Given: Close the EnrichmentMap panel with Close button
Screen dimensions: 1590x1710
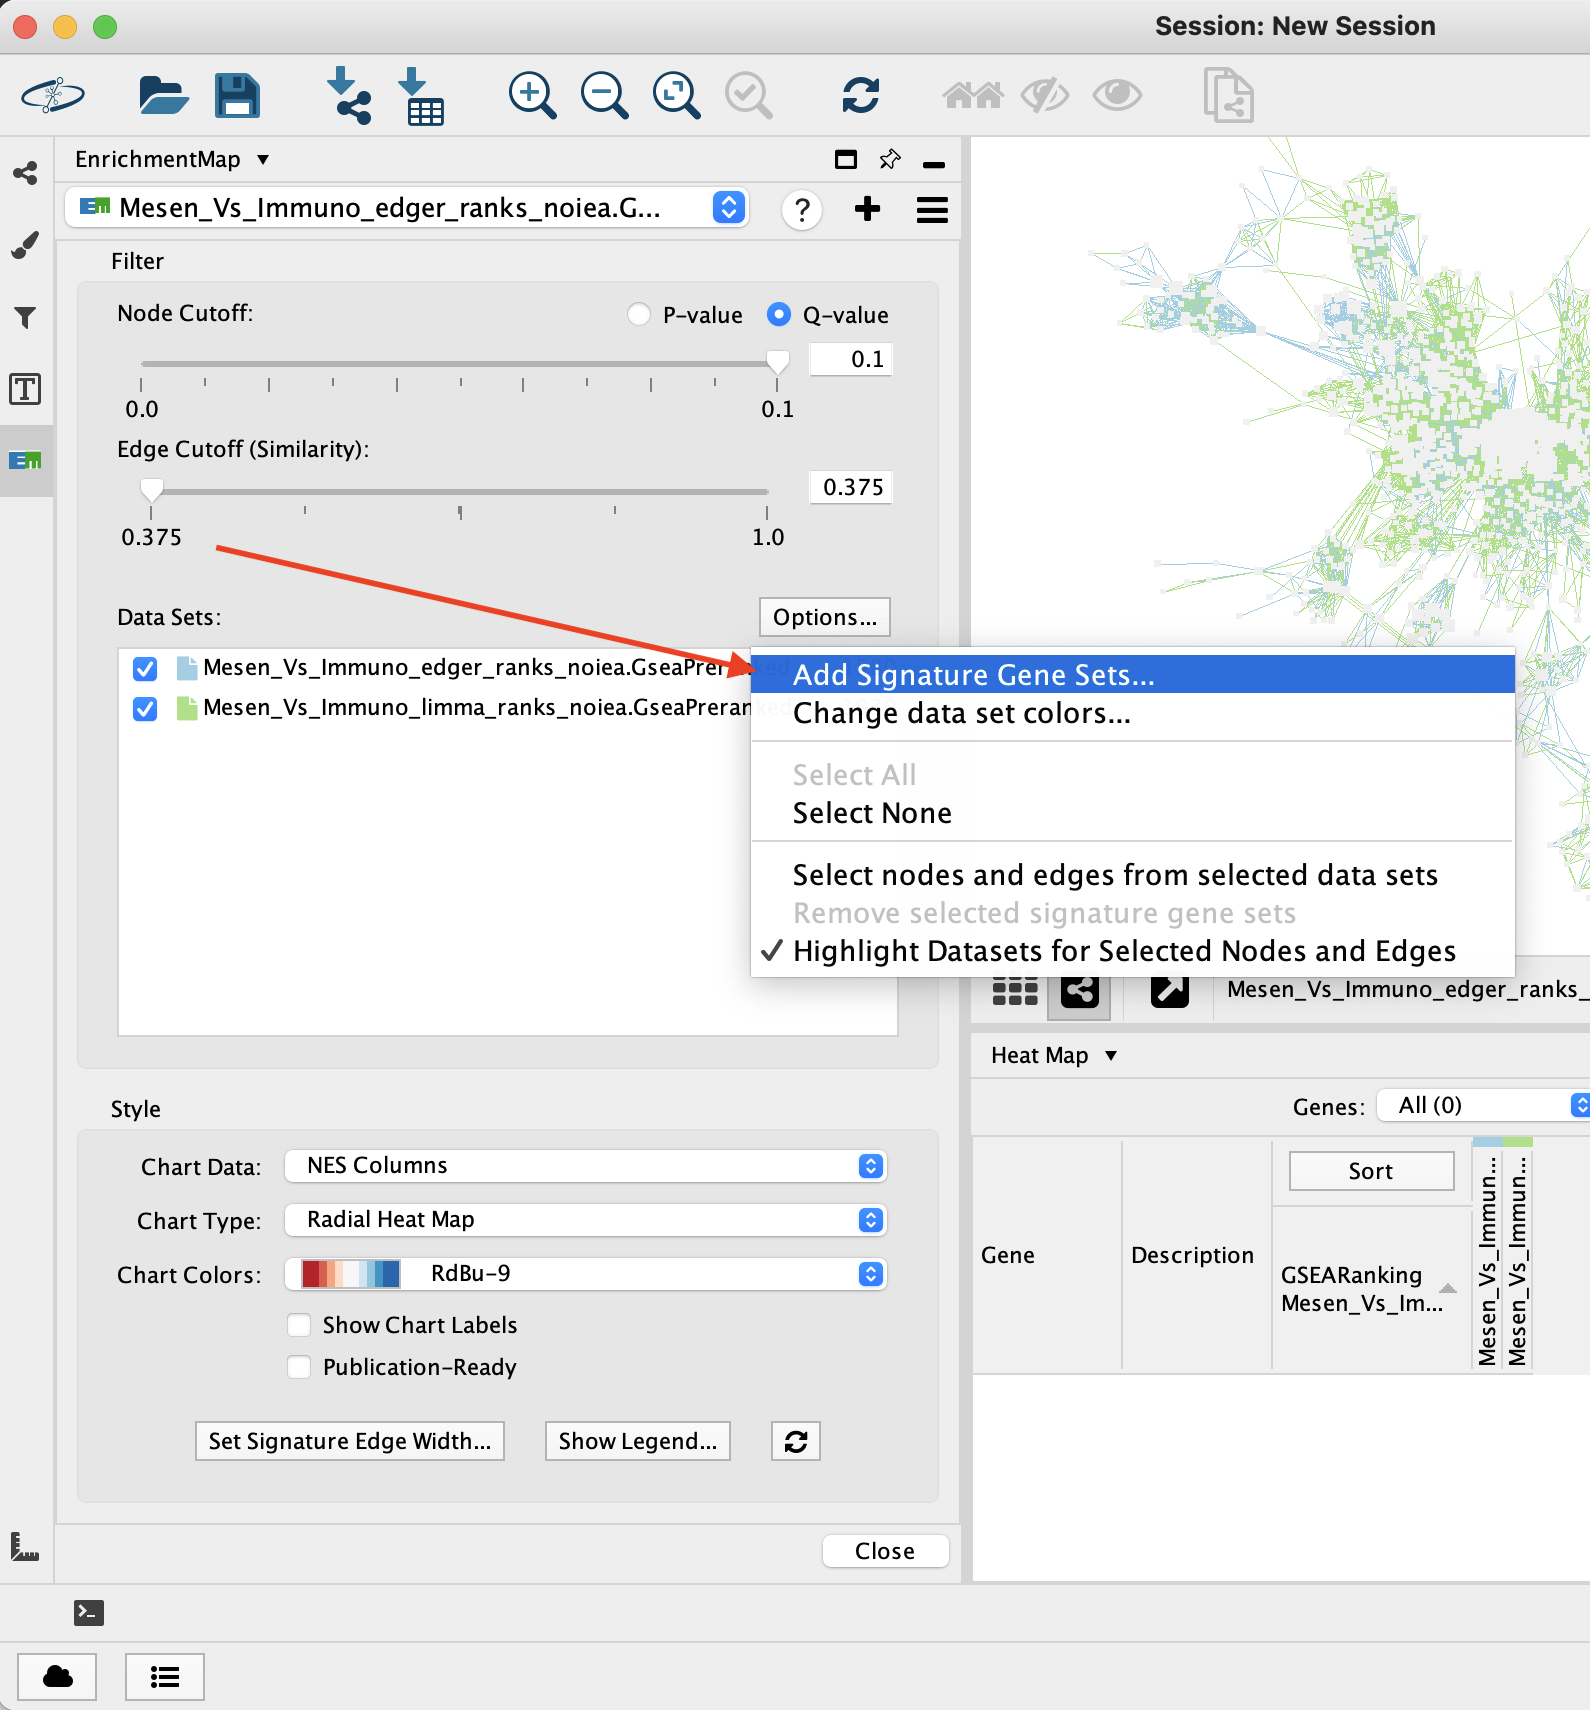Looking at the screenshot, I should [x=885, y=1551].
